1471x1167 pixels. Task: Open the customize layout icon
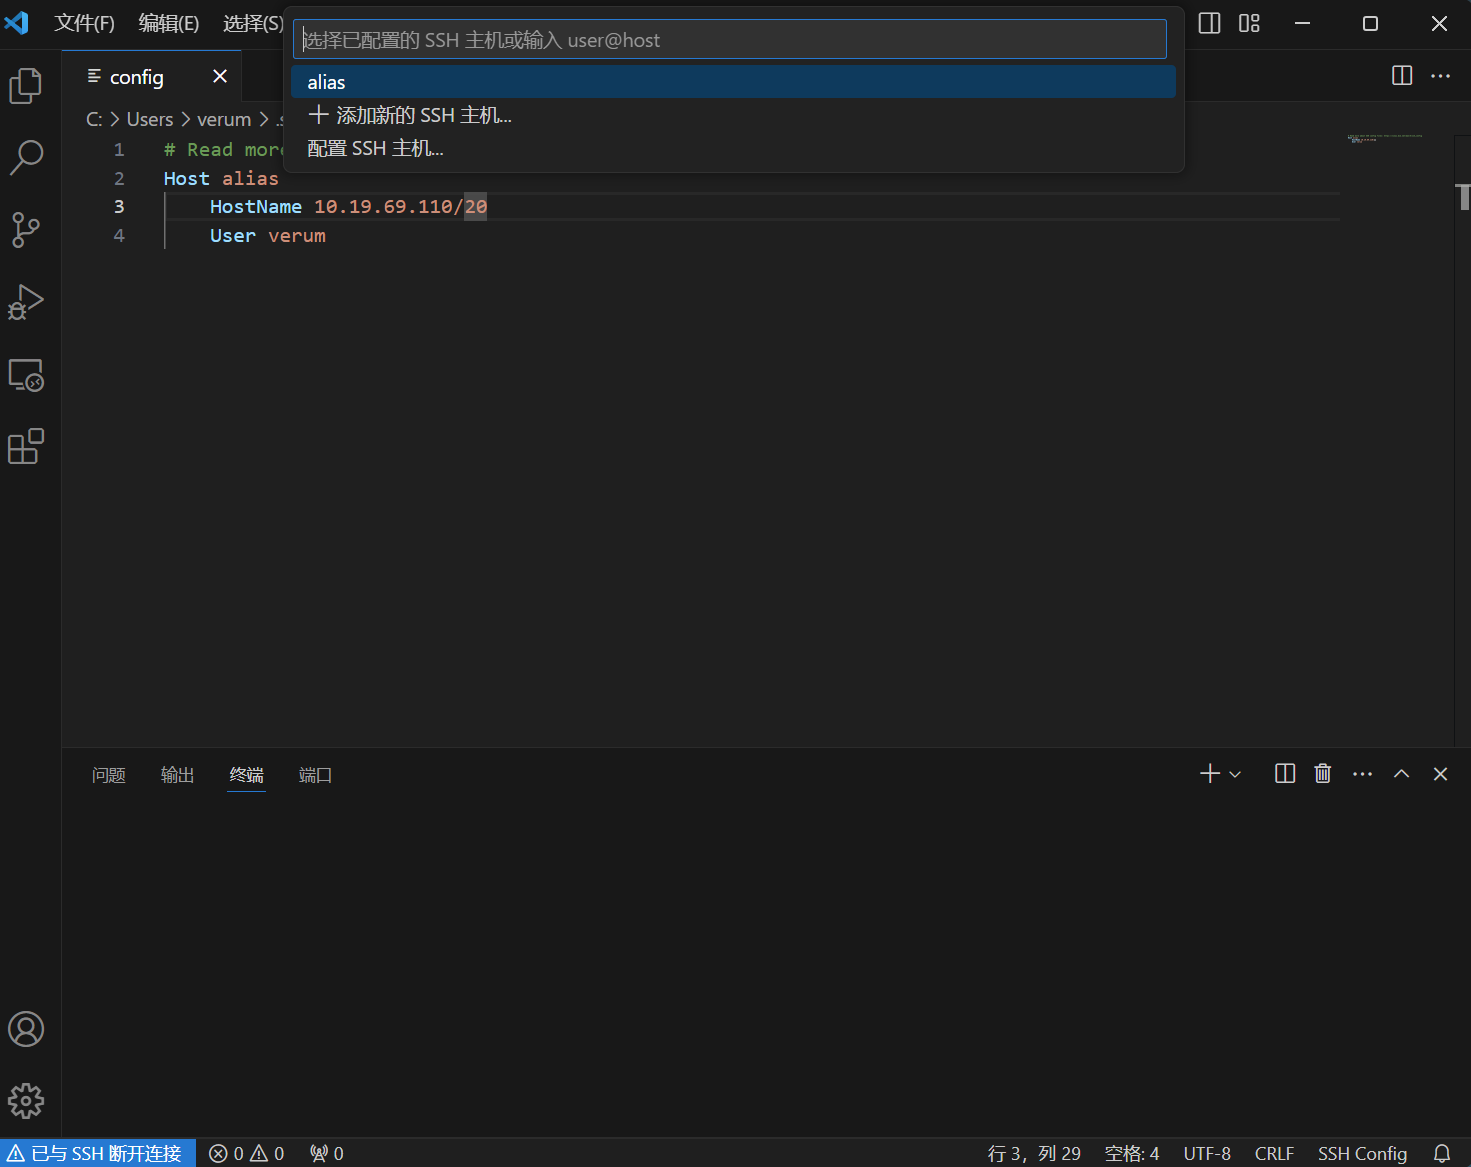1249,23
